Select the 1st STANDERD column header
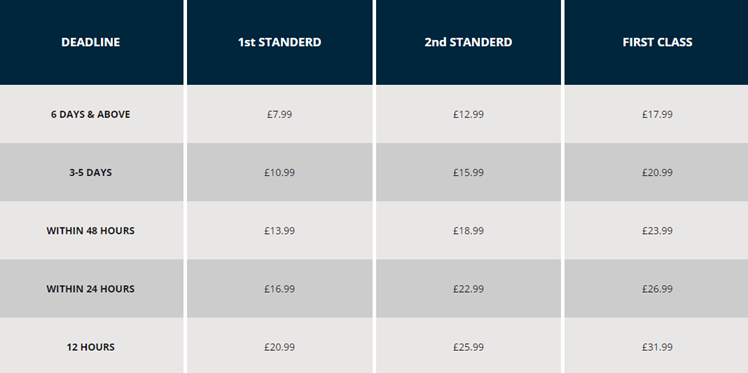This screenshot has width=748, height=373. (280, 42)
